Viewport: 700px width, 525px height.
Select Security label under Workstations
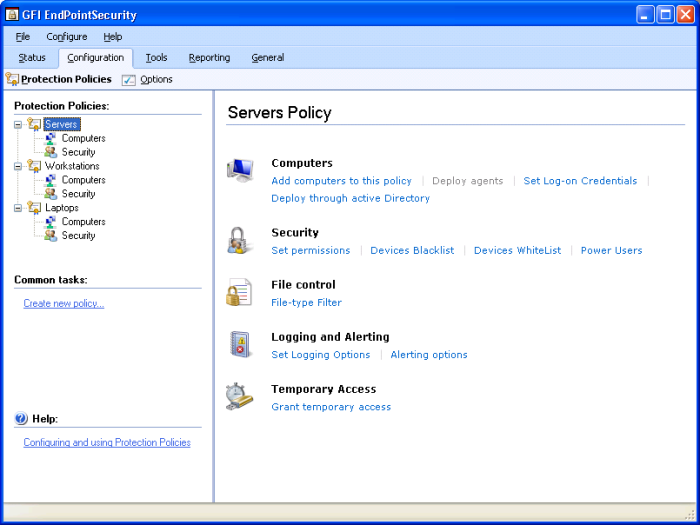pyautogui.click(x=79, y=194)
